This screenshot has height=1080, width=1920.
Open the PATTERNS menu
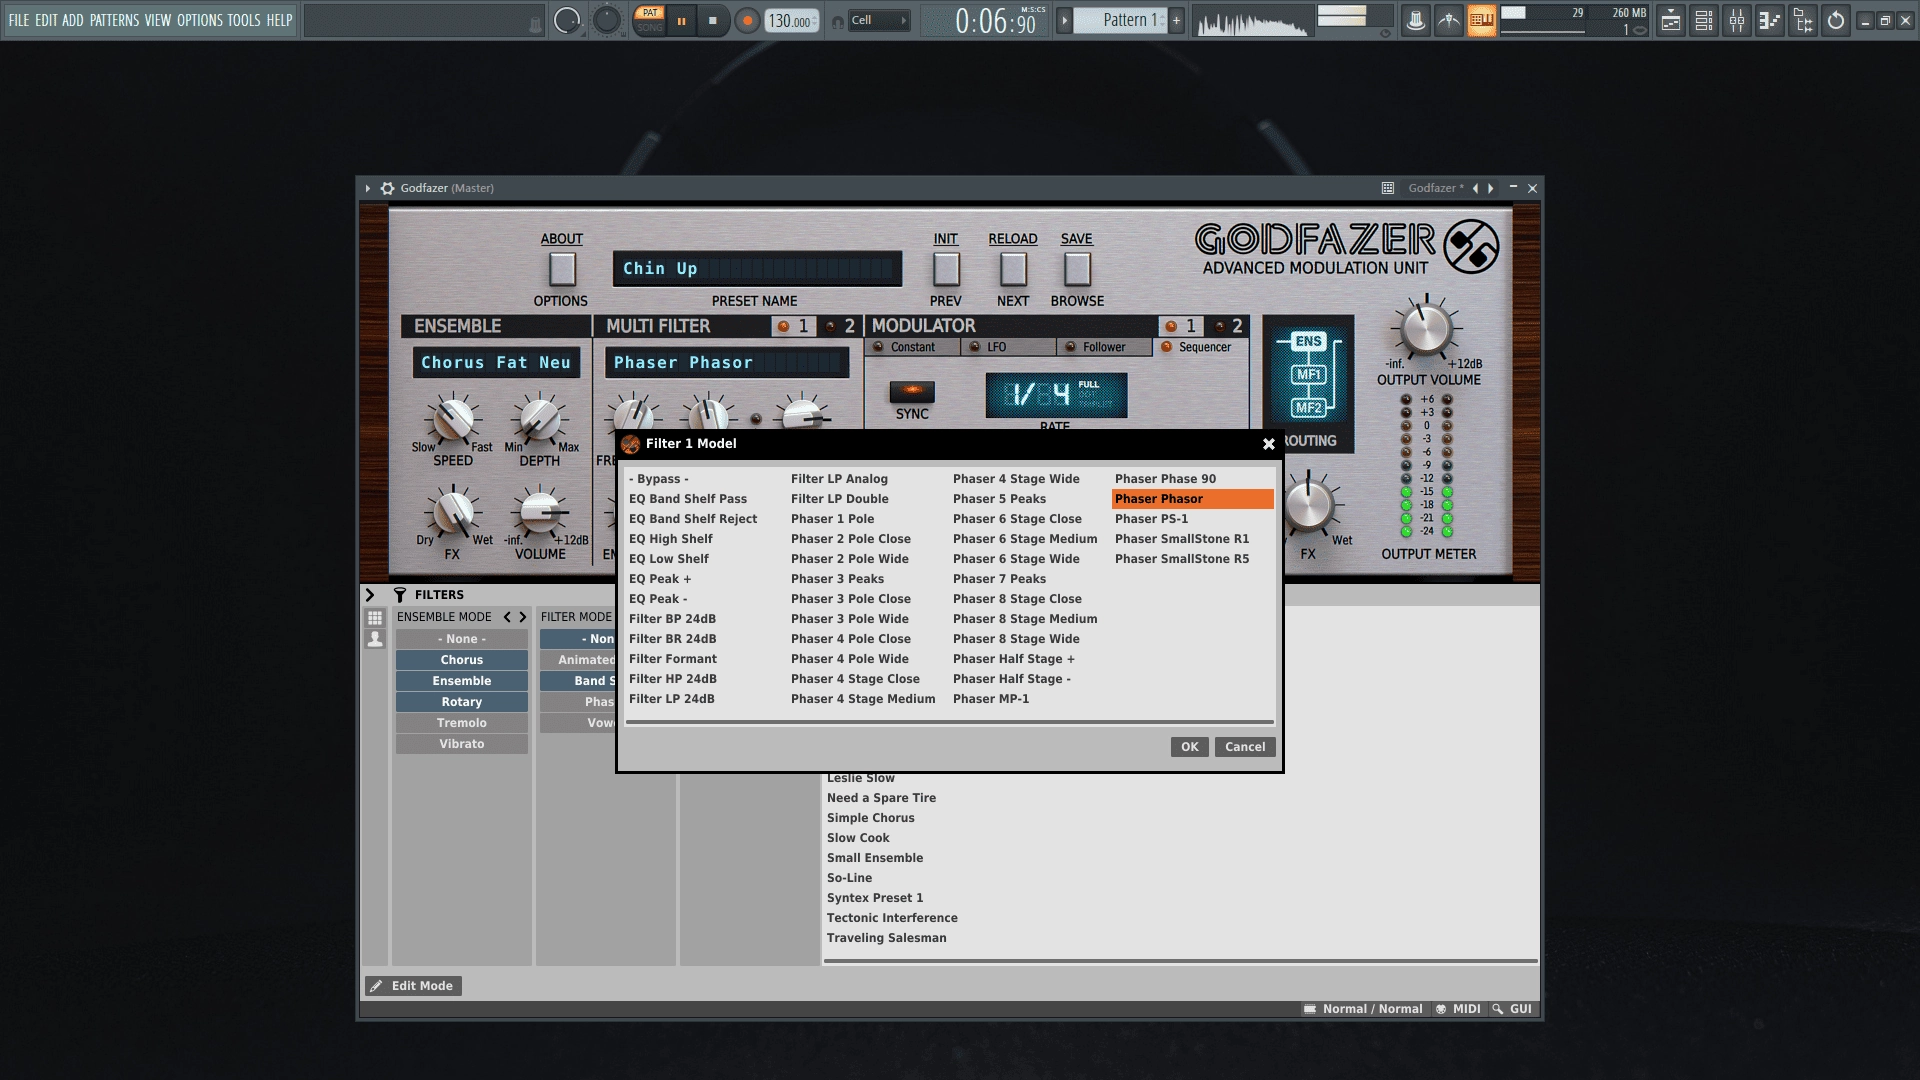coord(114,20)
